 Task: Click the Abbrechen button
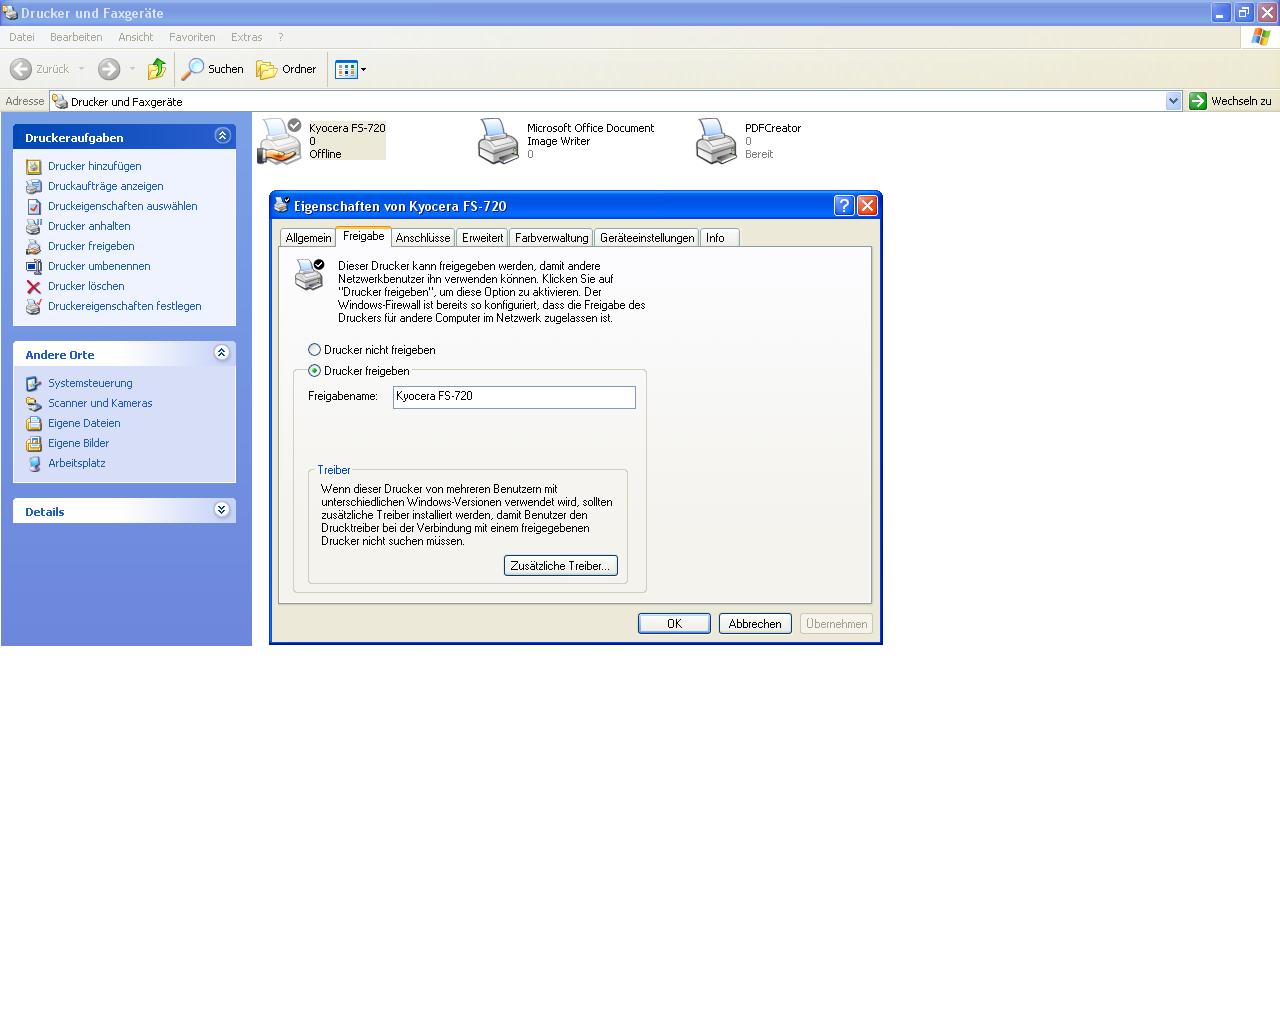[755, 624]
